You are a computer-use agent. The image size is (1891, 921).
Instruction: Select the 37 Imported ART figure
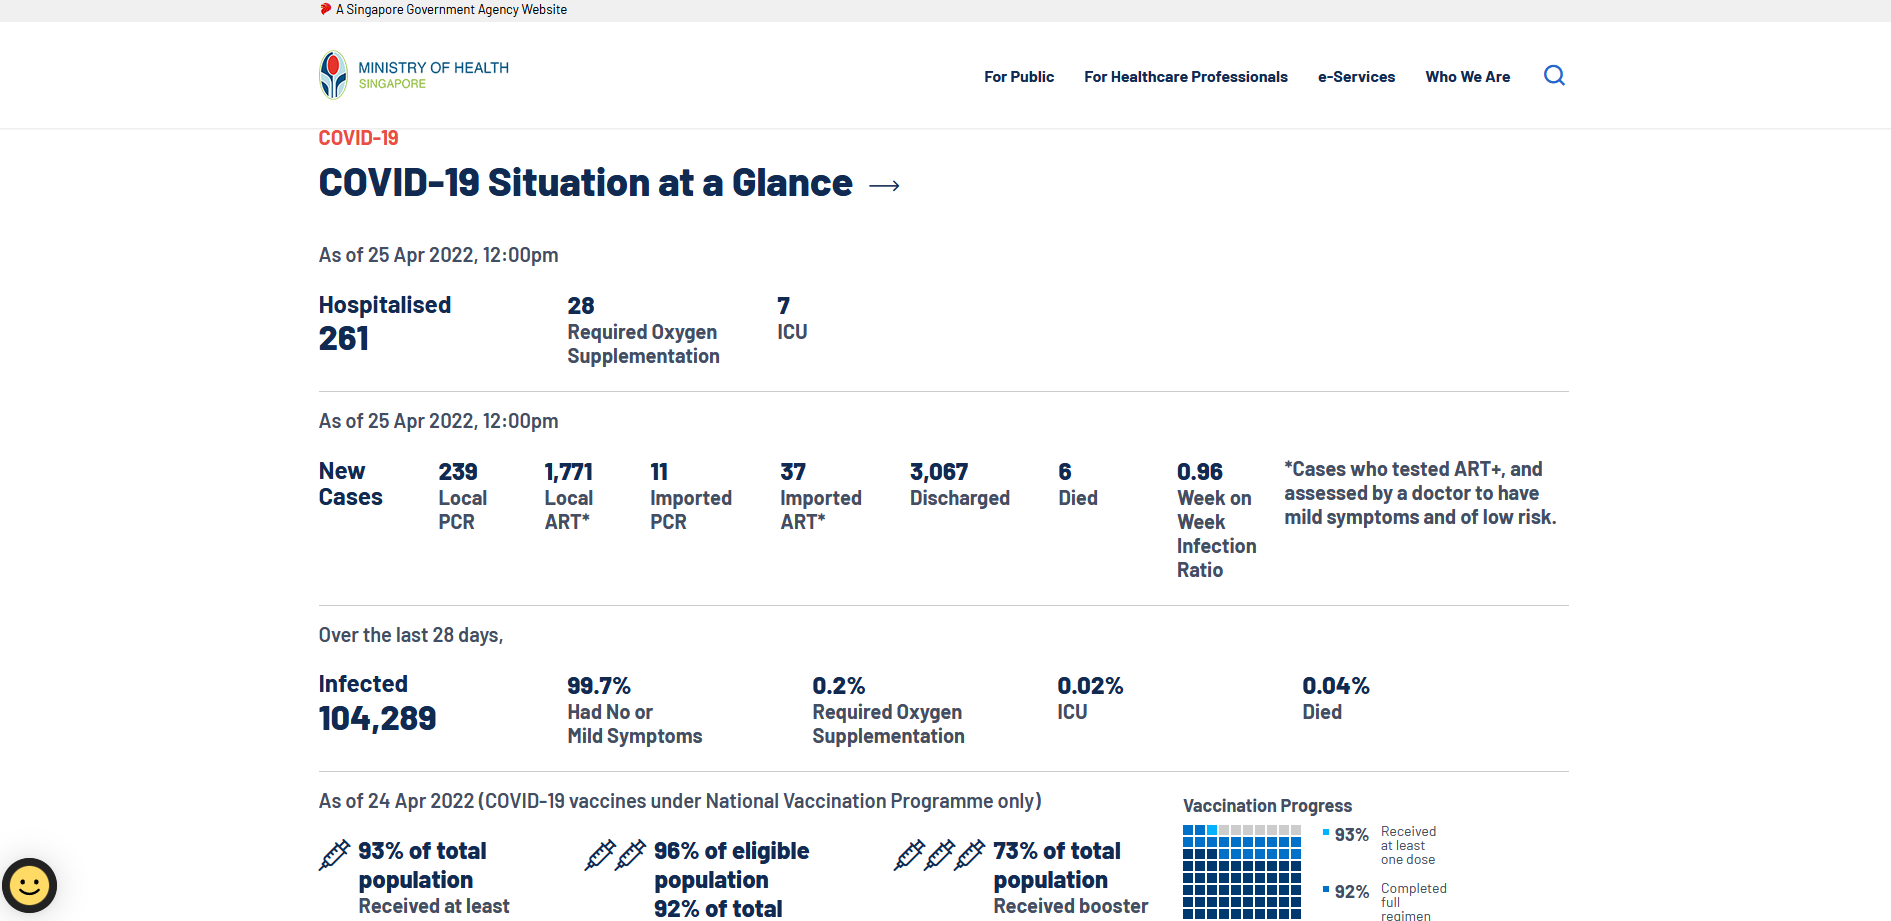821,496
